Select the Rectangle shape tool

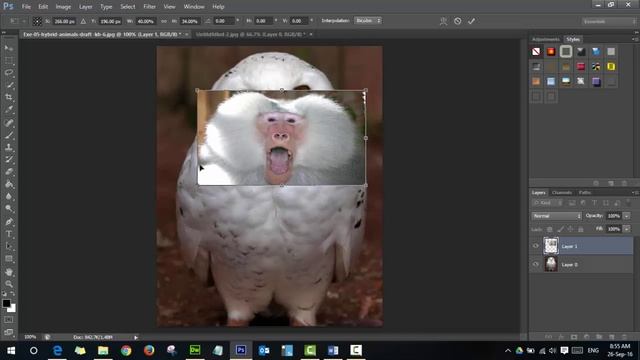9,259
